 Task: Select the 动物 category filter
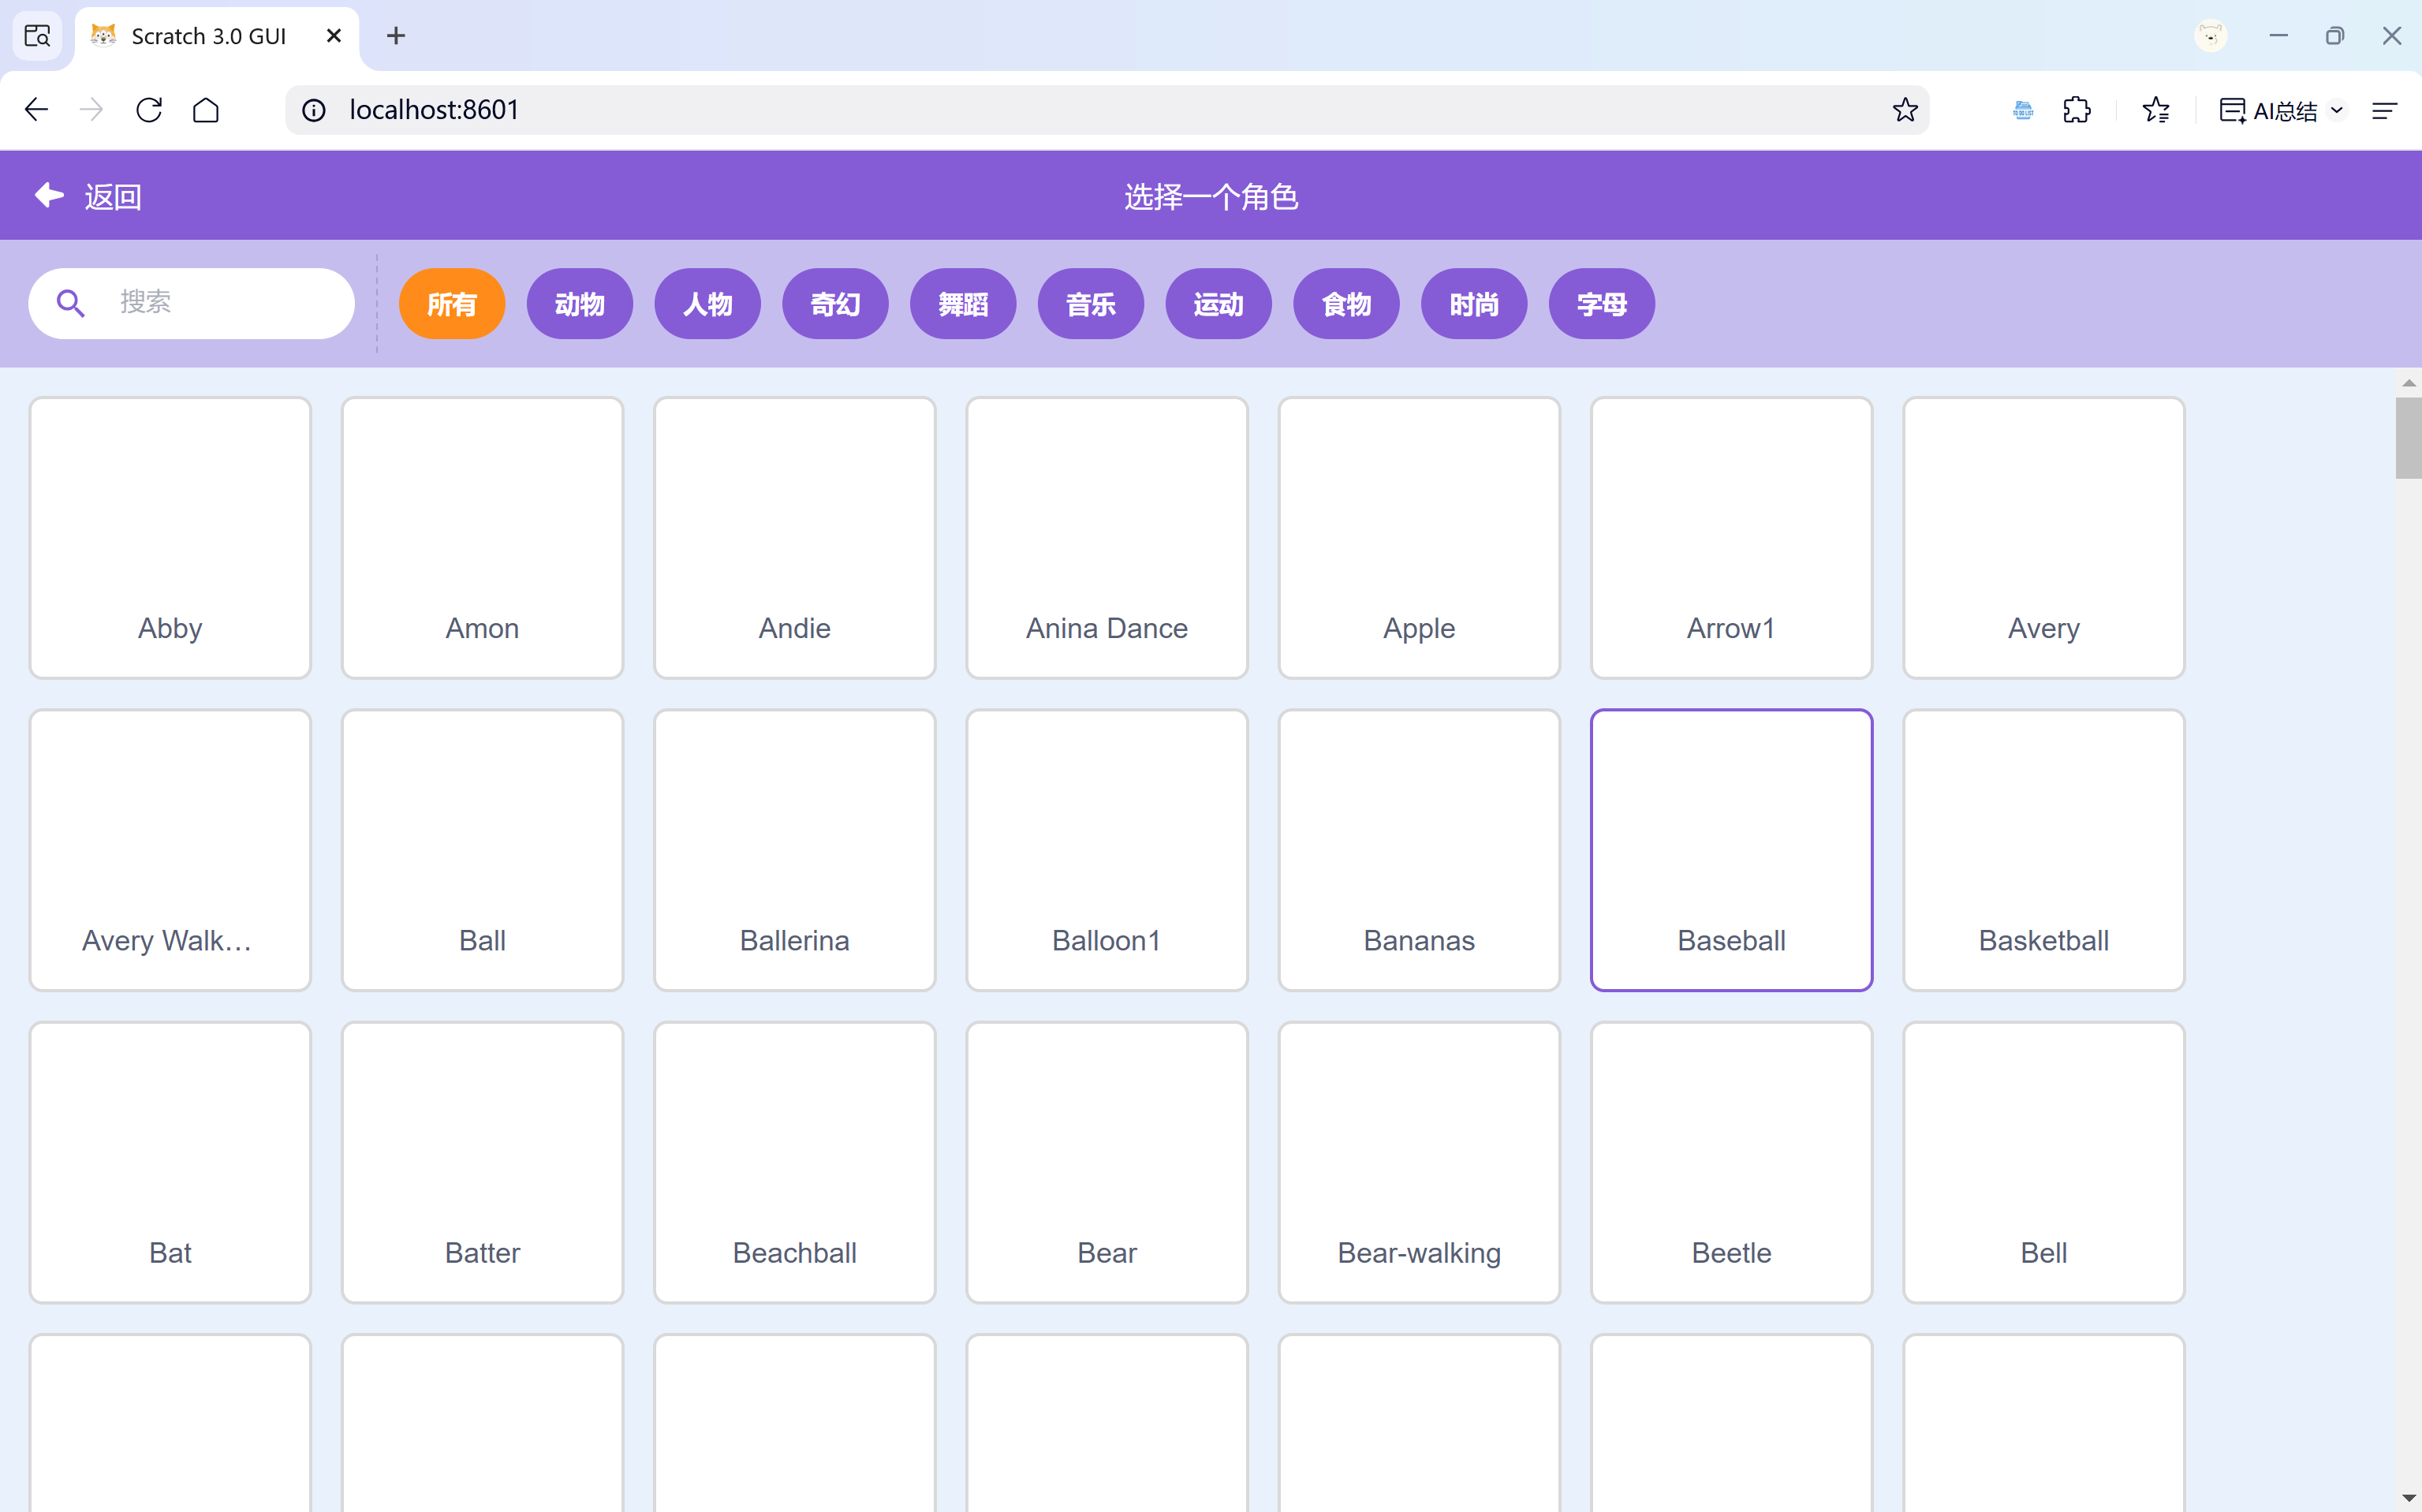point(579,304)
